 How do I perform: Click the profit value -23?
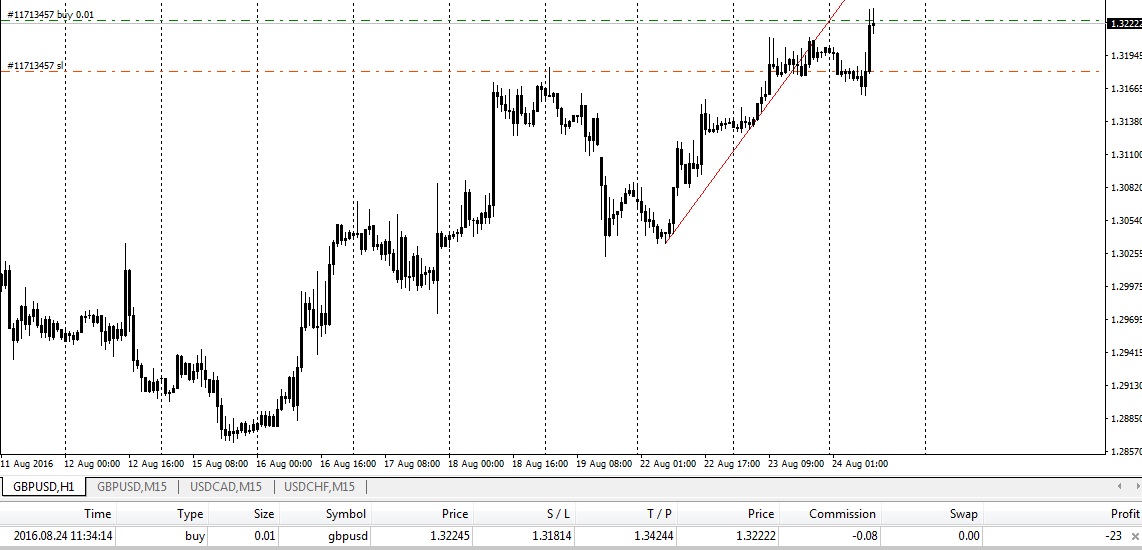tap(1113, 536)
